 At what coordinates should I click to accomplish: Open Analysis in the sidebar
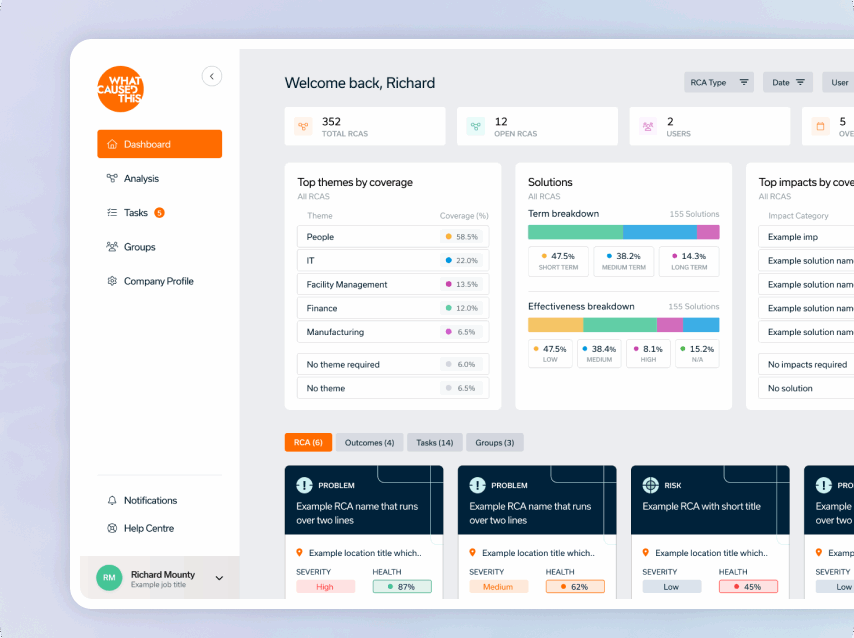[x=141, y=178]
